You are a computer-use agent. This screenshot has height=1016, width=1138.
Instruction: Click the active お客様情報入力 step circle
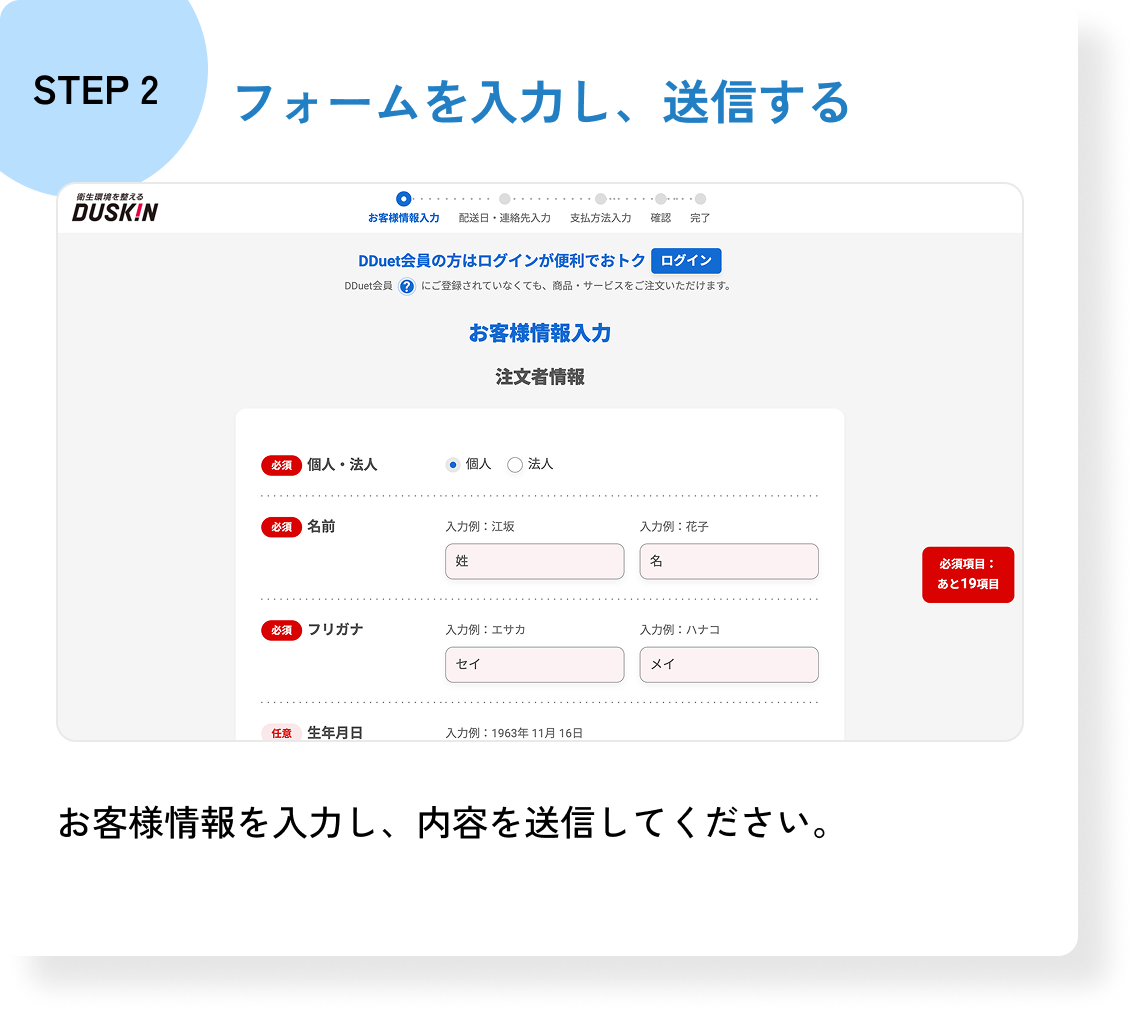coord(403,199)
